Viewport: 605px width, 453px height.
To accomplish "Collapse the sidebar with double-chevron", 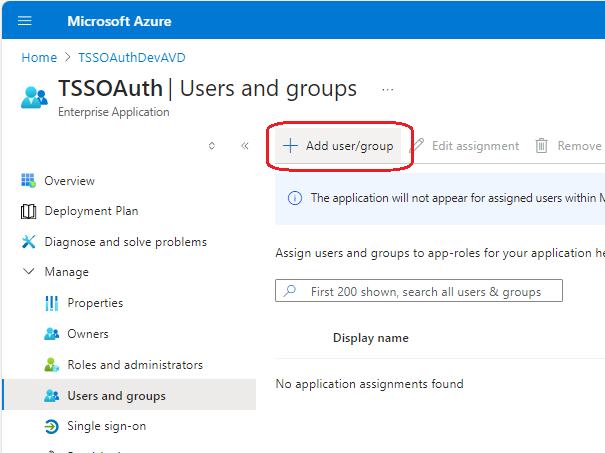I will (245, 146).
